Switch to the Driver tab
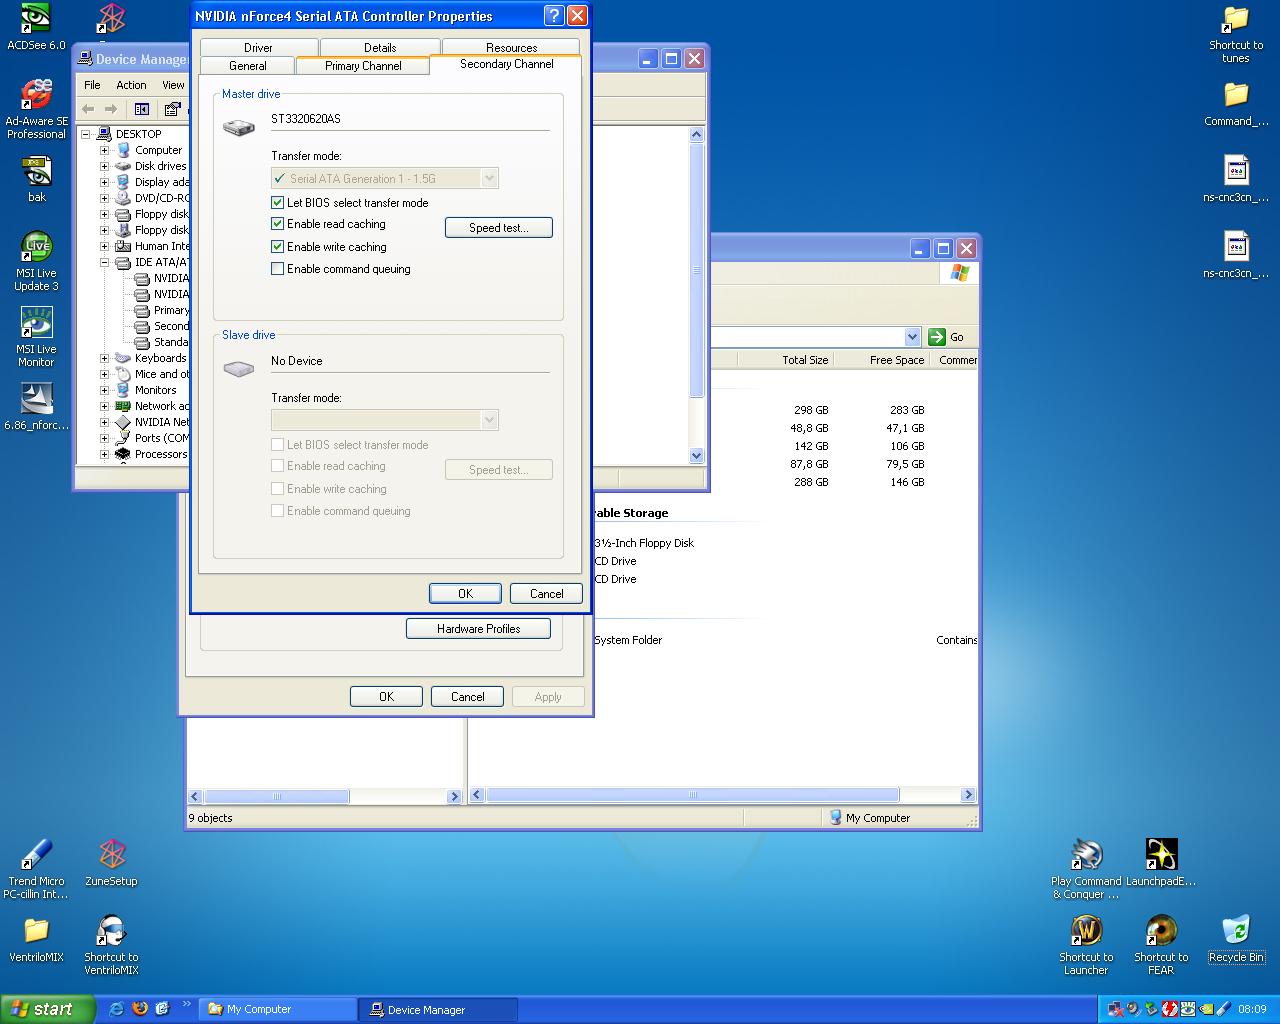The width and height of the screenshot is (1280, 1024). (x=258, y=47)
